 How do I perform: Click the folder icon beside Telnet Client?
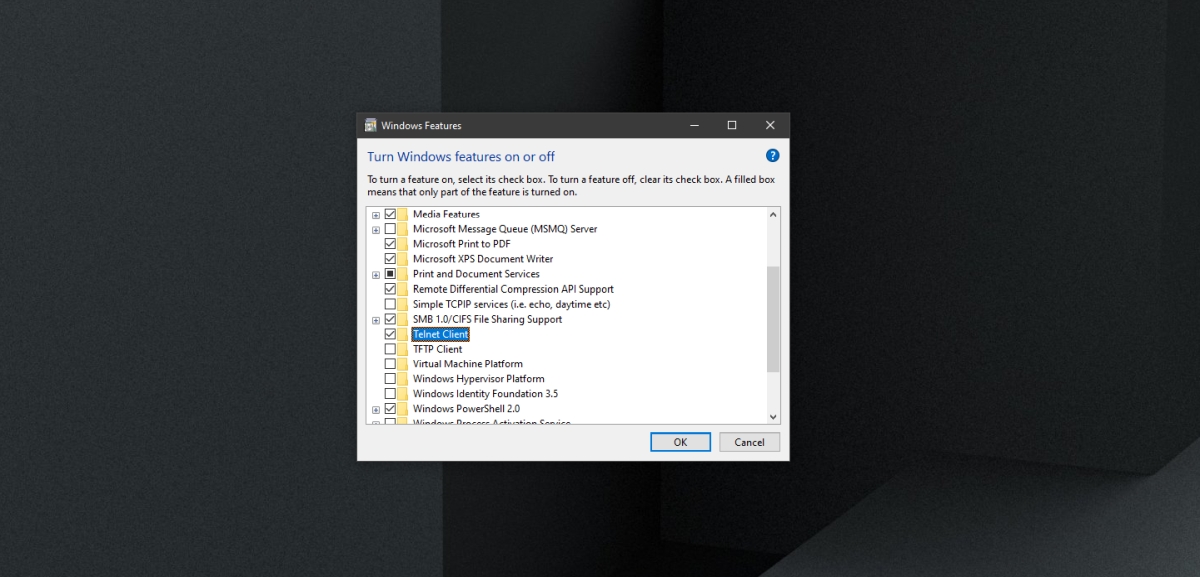tap(404, 334)
